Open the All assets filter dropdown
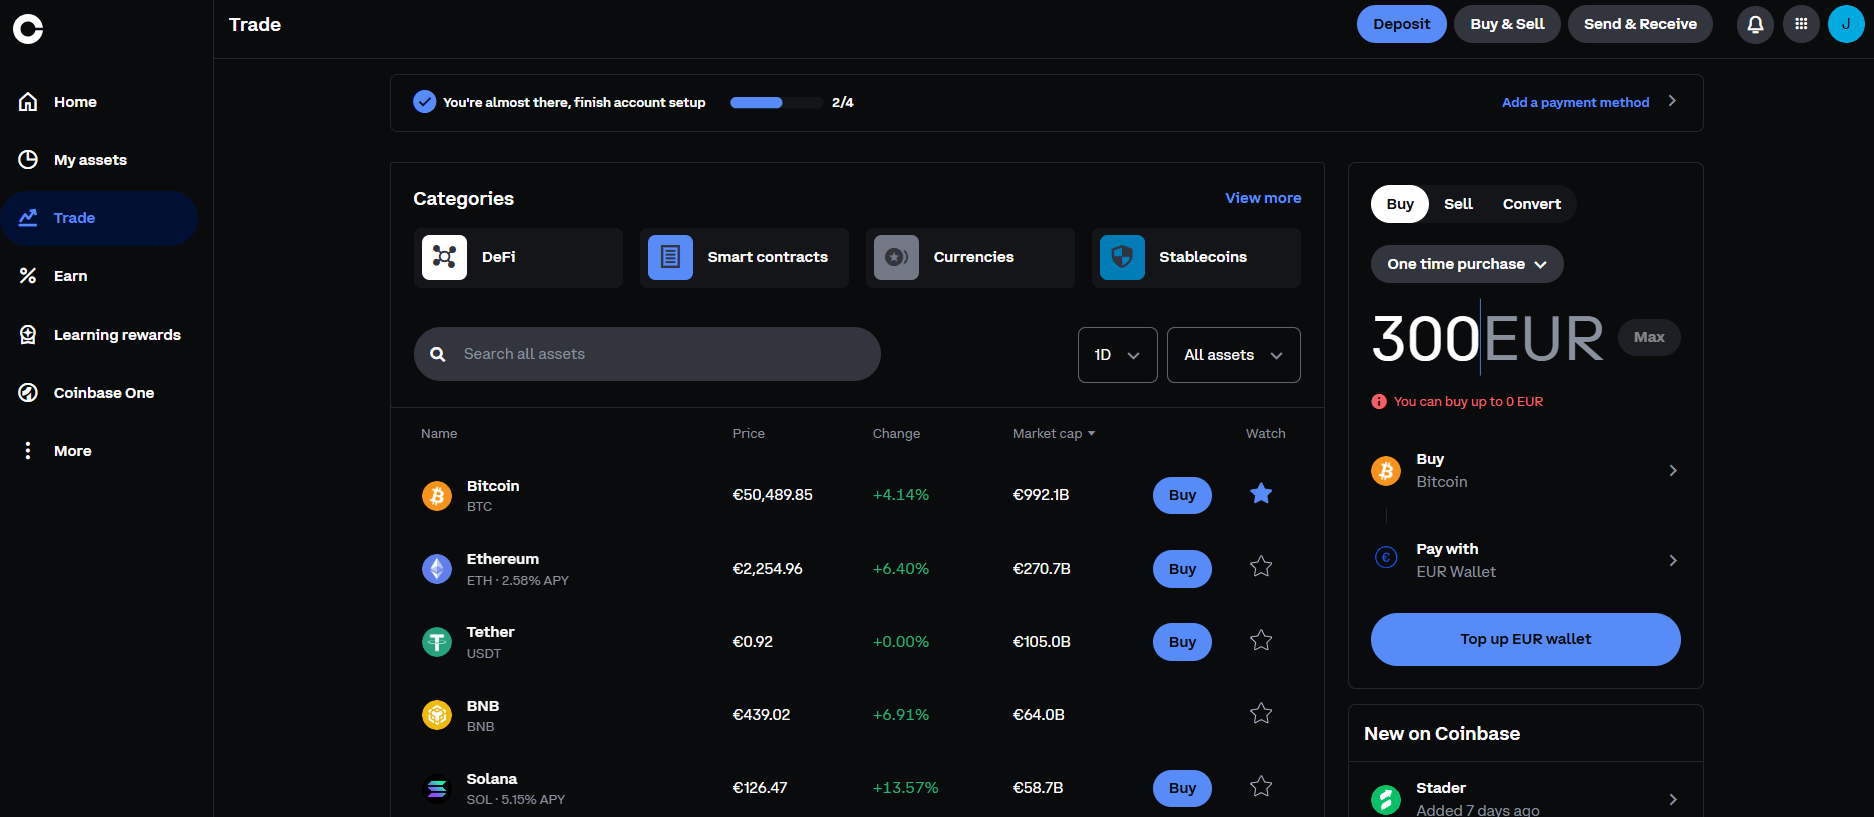The image size is (1874, 817). click(x=1233, y=355)
